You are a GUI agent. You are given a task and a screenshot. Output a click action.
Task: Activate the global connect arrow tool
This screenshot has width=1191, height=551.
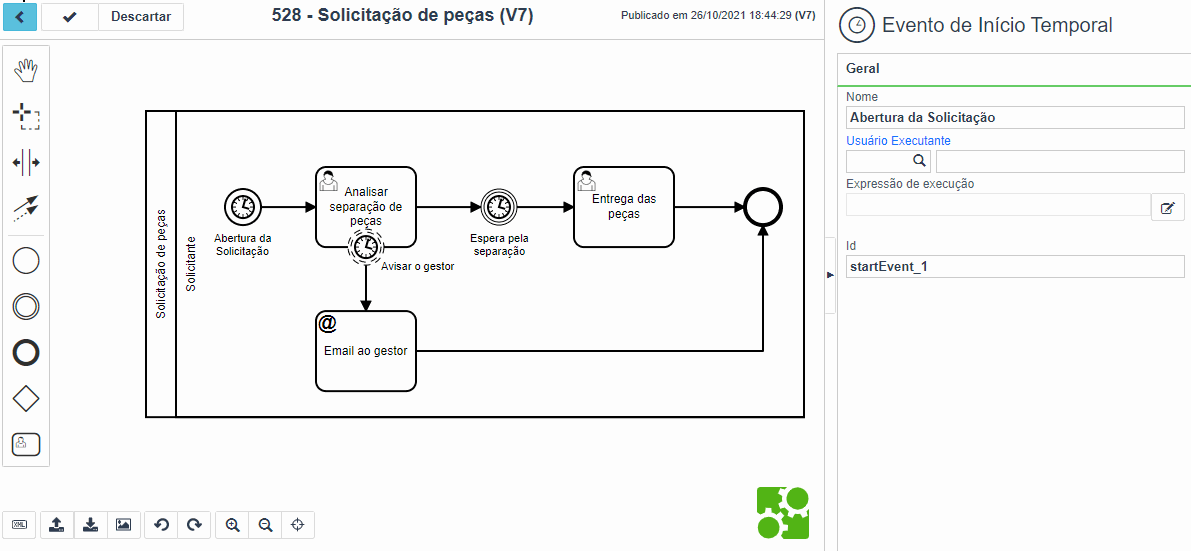coord(27,207)
